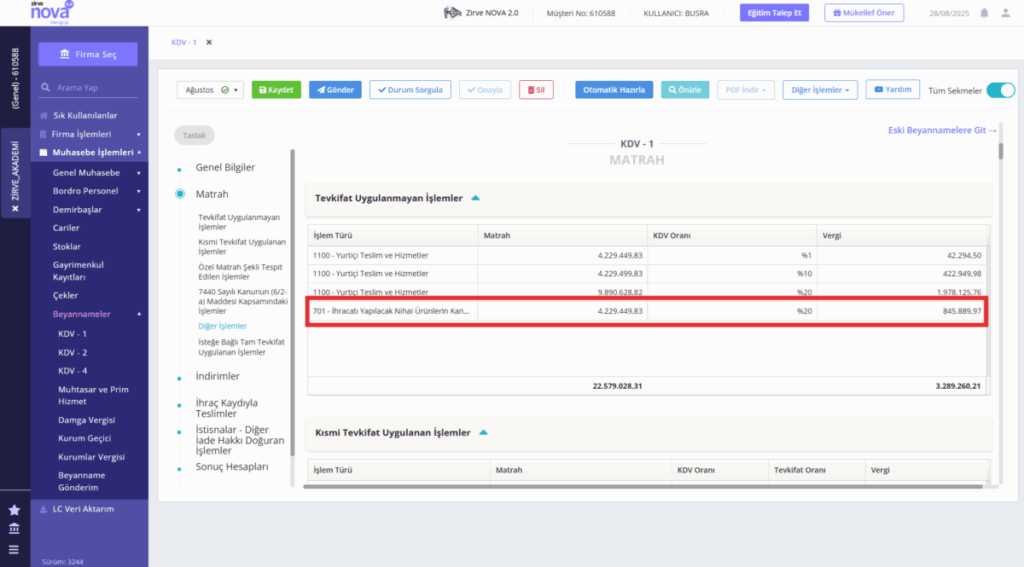
Task: Follow Eski Beyannamelere Git link
Action: [942, 131]
